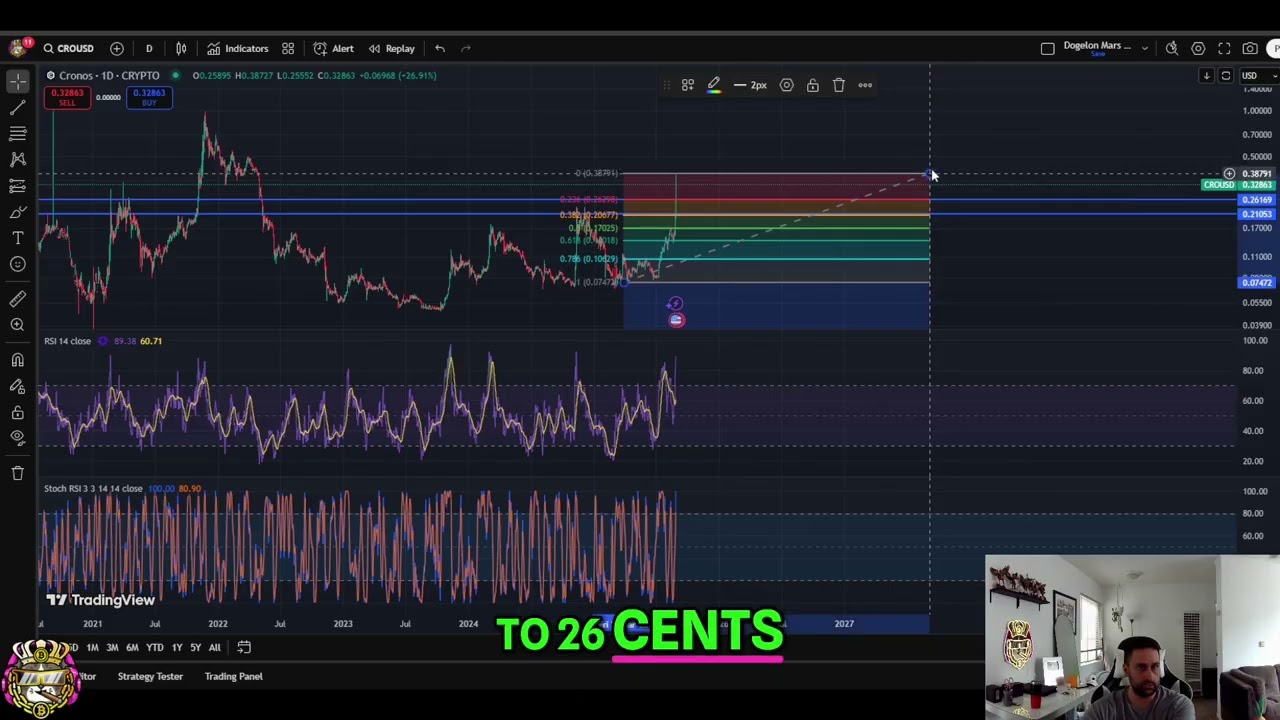The width and height of the screenshot is (1280, 720).
Task: Add a symbol to compare
Action: click(117, 48)
